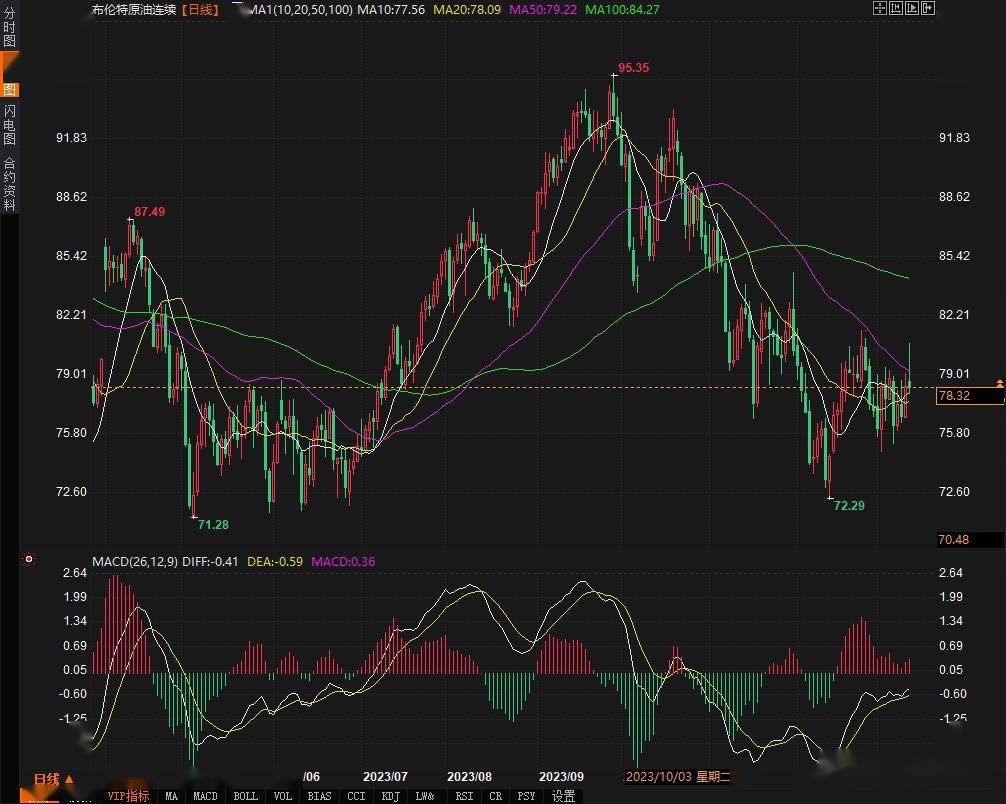Click the crosshair move icon at top right
Image resolution: width=1006 pixels, height=804 pixels.
point(881,9)
